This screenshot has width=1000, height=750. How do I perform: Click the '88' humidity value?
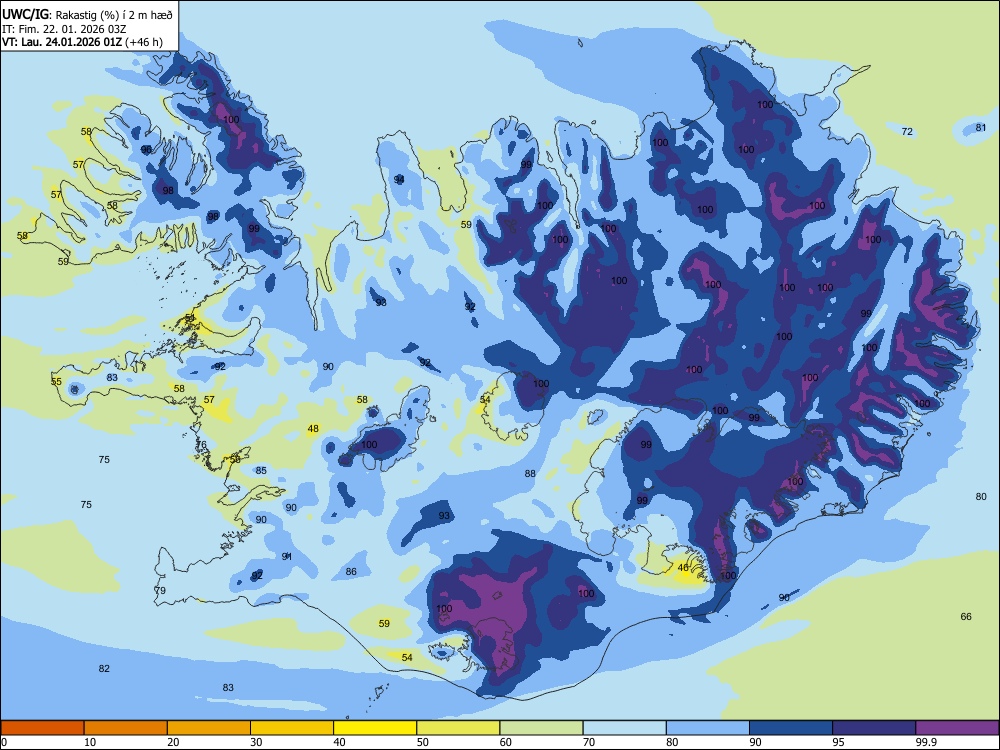coord(530,473)
